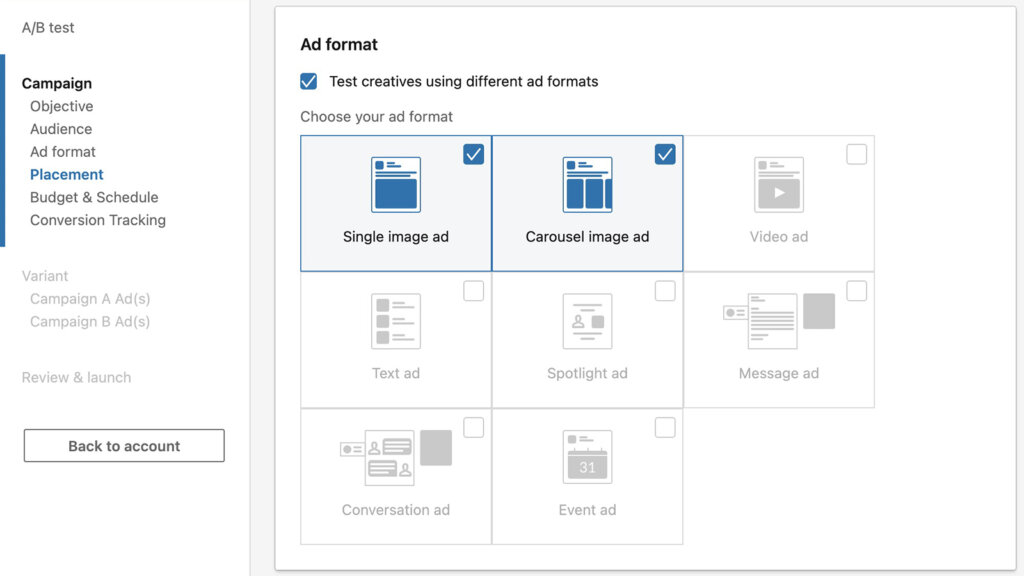The height and width of the screenshot is (576, 1024).
Task: Click the Message ad icon
Action: (x=779, y=321)
